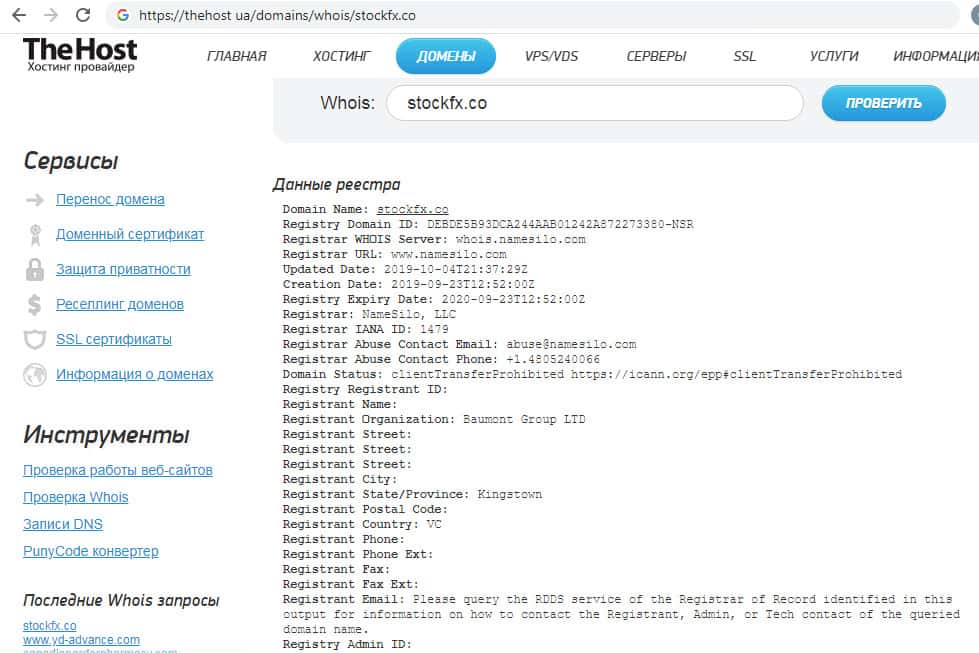Screen dimensions: 979x653
Task: Click the Updated Date 2019-10-04T21:37:29Z value
Action: [456, 270]
